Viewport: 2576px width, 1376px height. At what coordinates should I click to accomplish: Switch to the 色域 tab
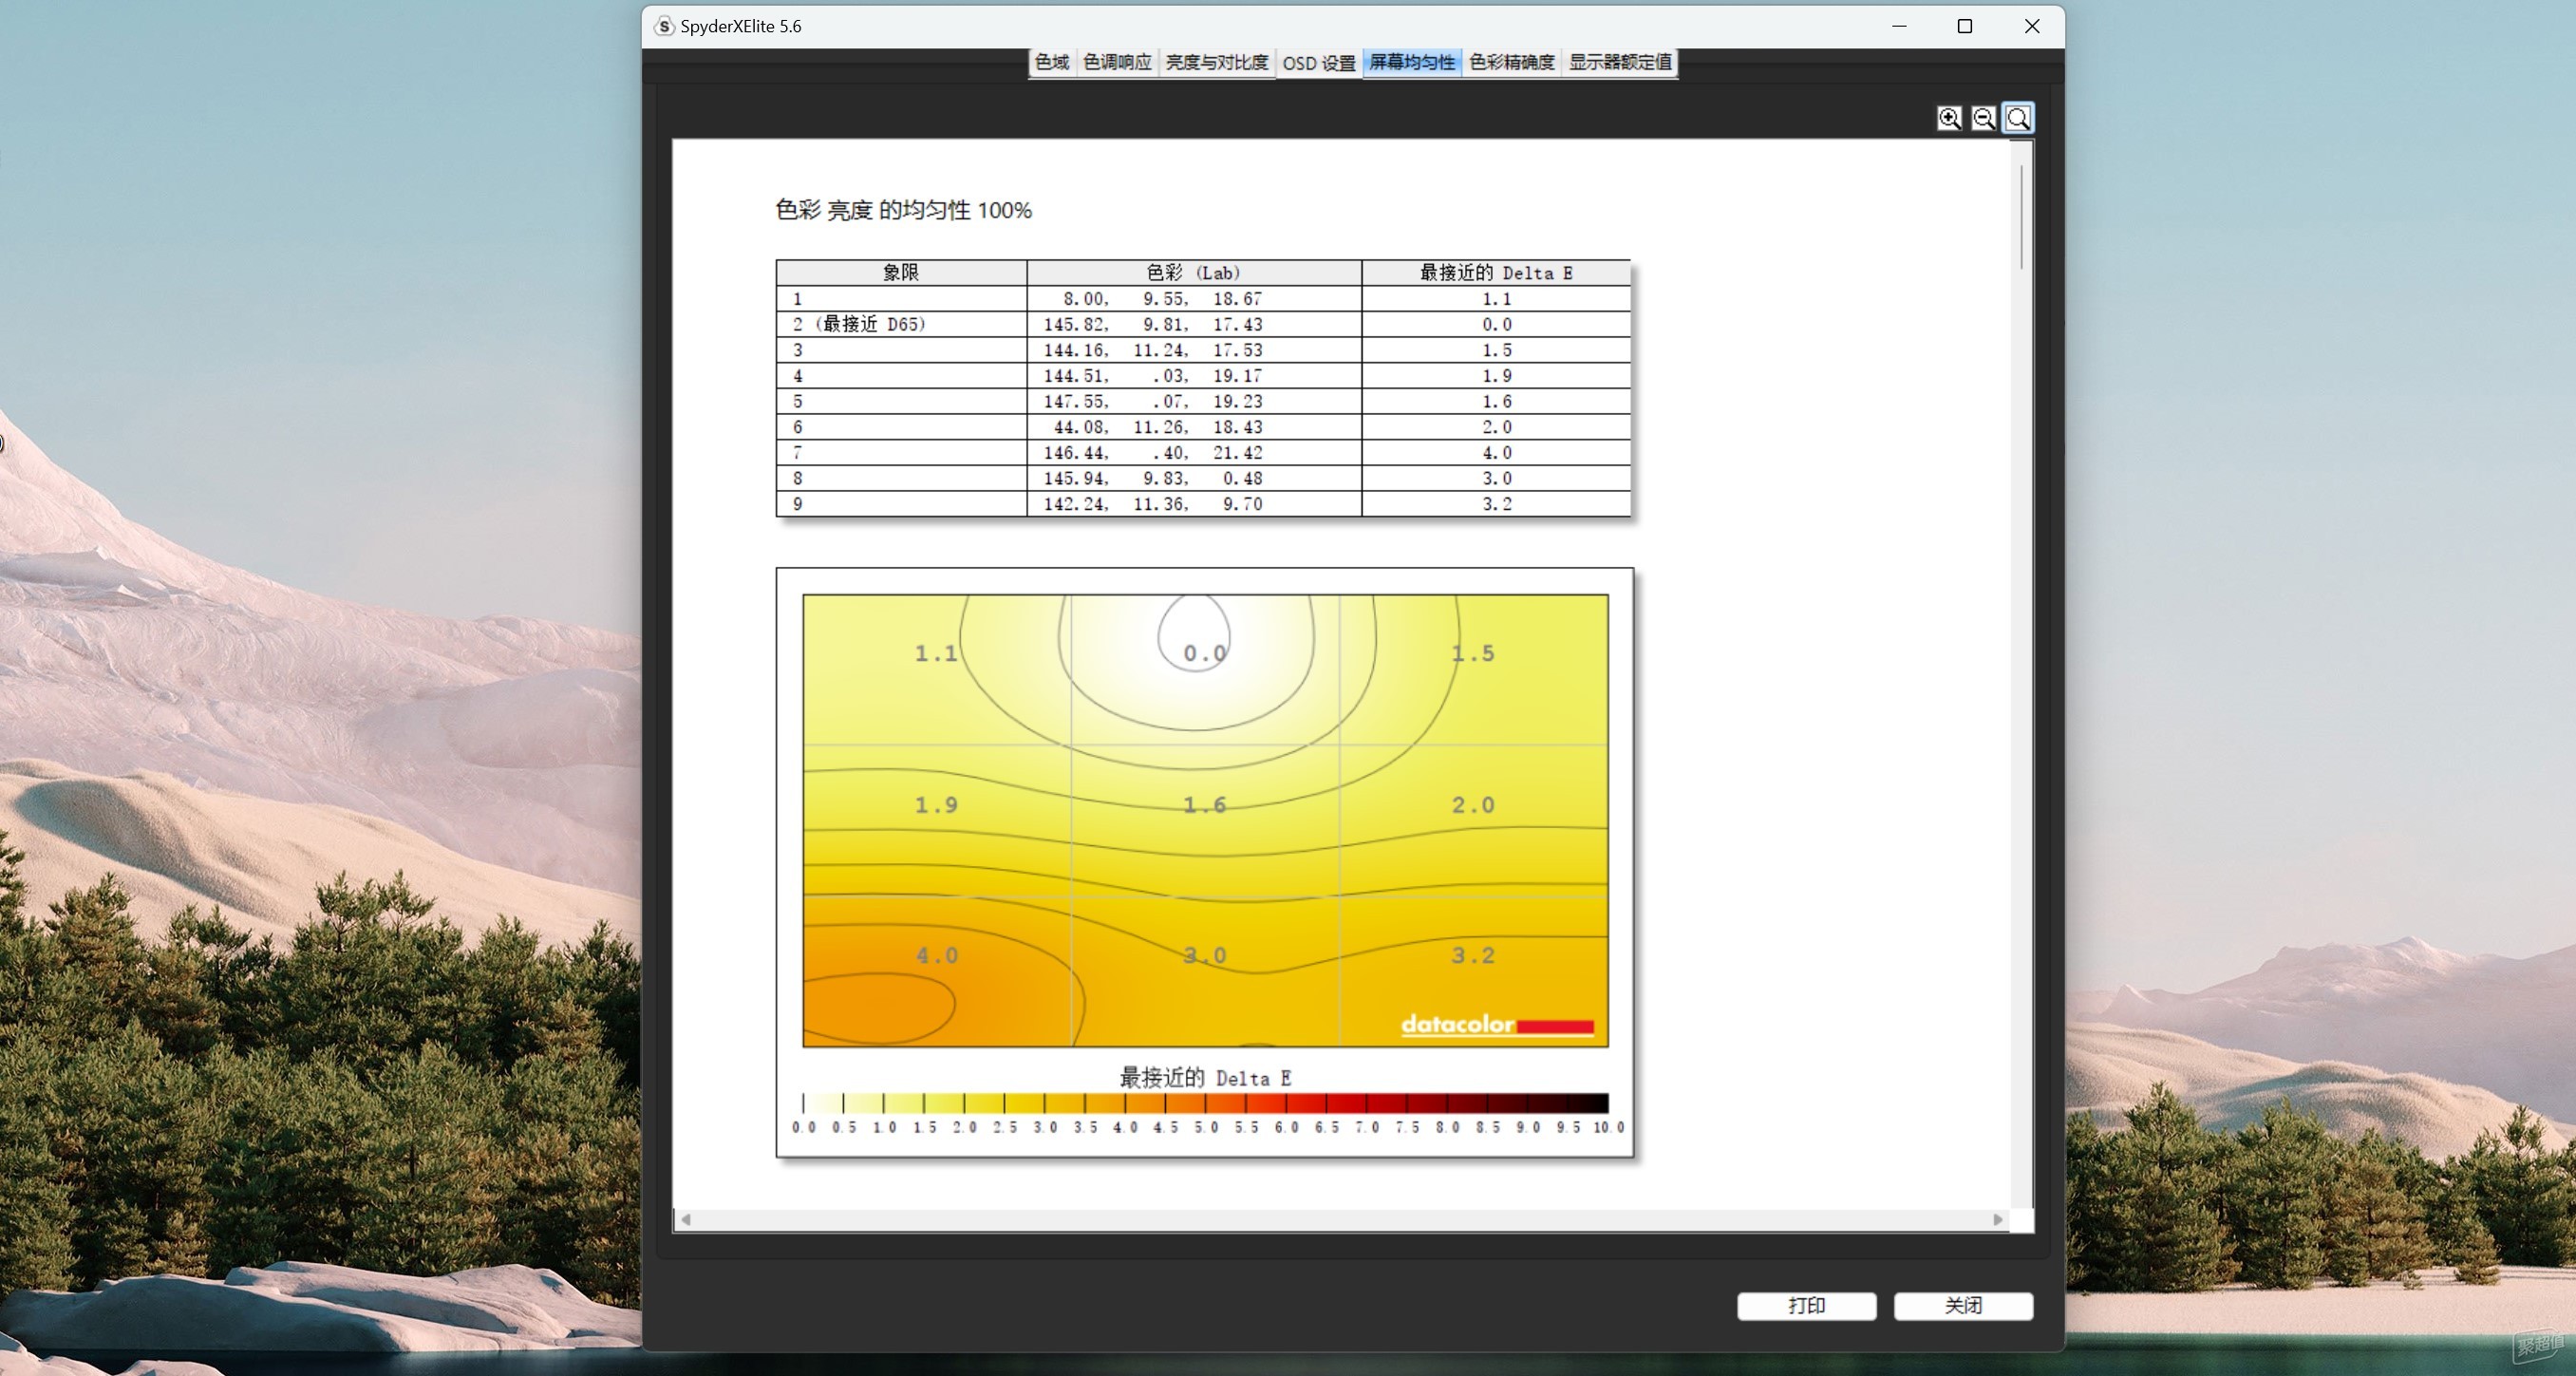tap(1052, 62)
